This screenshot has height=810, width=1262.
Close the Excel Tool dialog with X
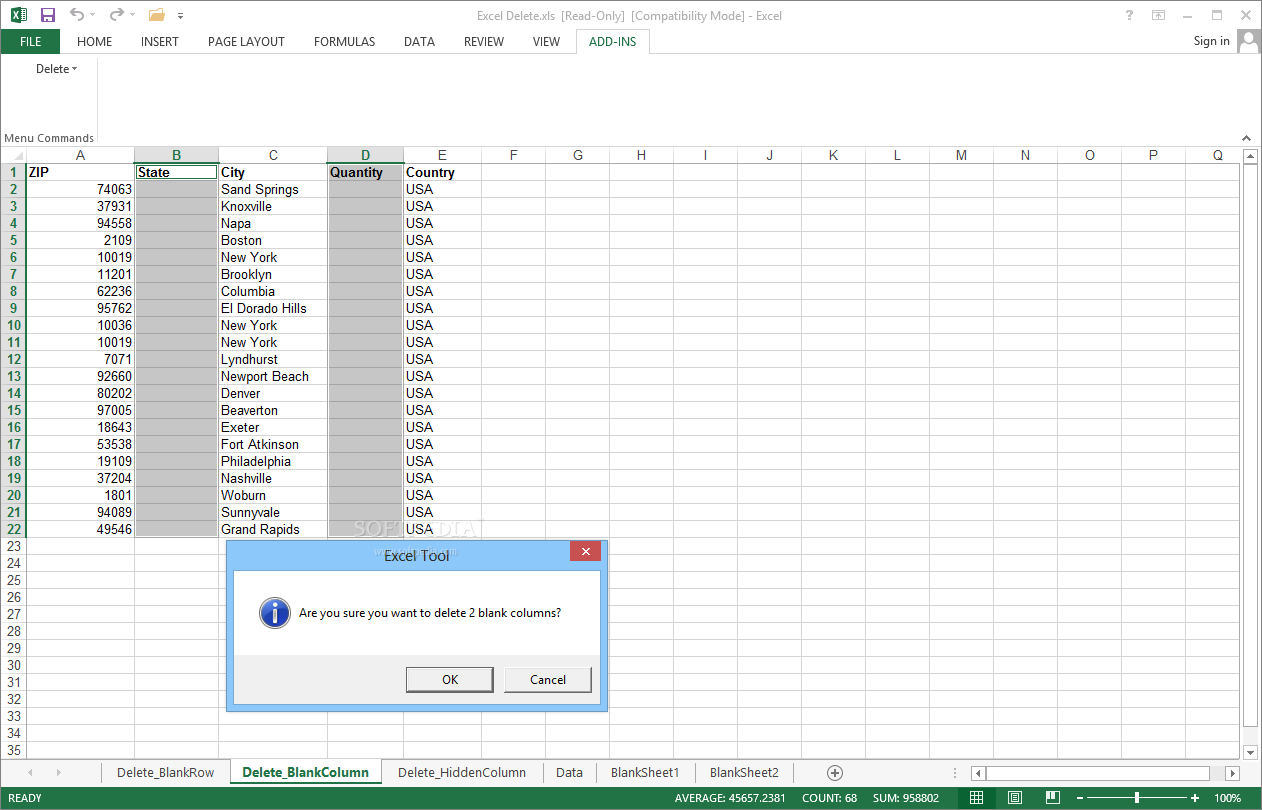click(x=585, y=551)
